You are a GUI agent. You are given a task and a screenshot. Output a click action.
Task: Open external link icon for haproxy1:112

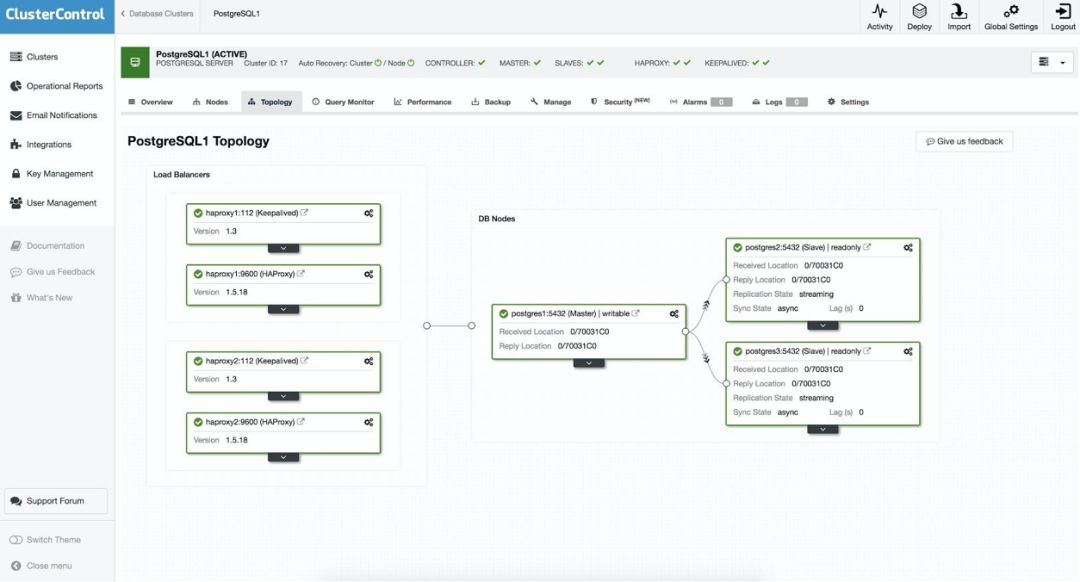pos(304,213)
